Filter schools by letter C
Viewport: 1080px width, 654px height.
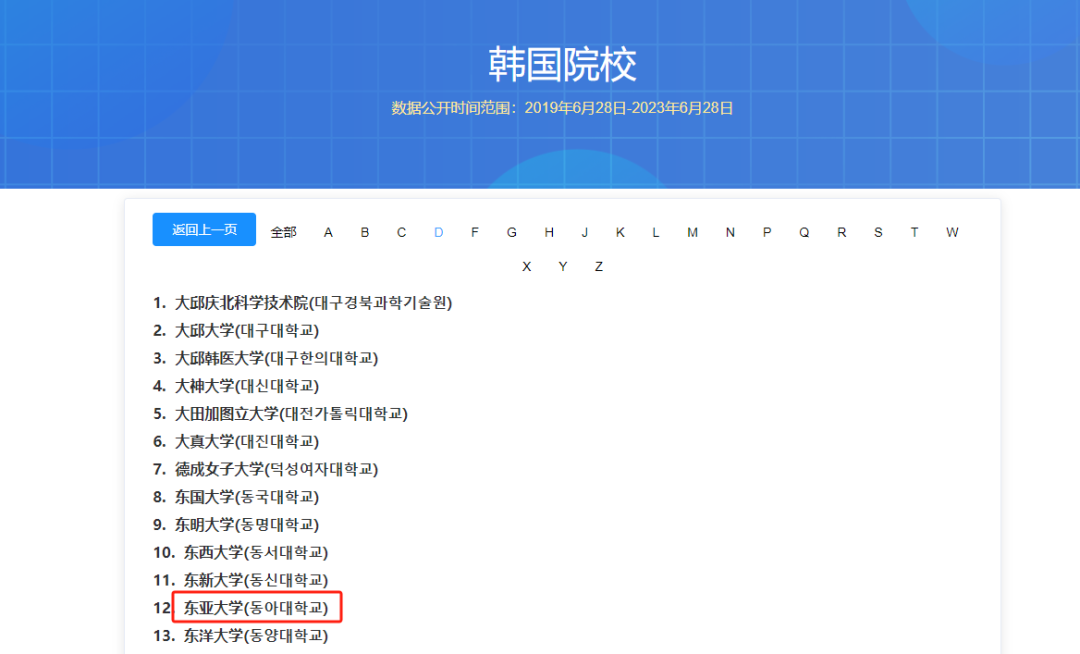click(x=402, y=233)
